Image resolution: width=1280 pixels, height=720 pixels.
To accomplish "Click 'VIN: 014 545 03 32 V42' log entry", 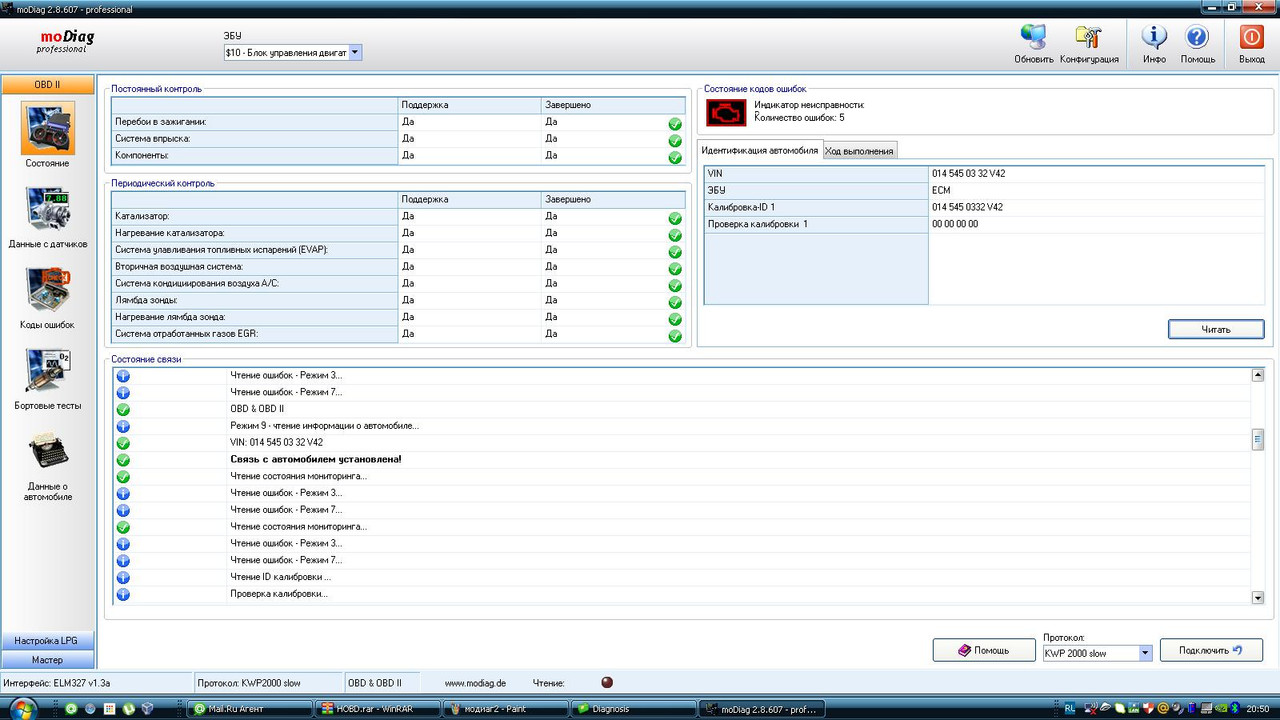I will tap(277, 443).
